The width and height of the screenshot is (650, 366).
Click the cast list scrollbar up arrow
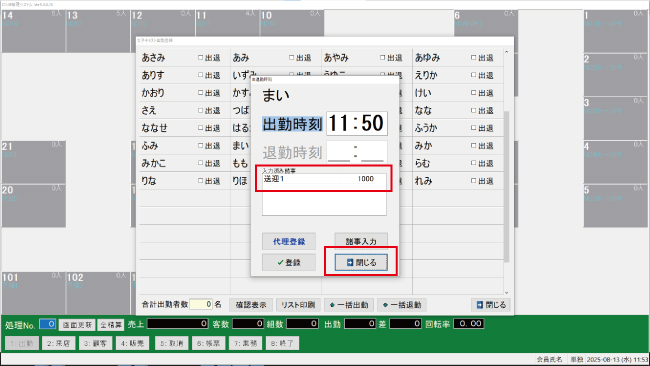click(x=506, y=52)
